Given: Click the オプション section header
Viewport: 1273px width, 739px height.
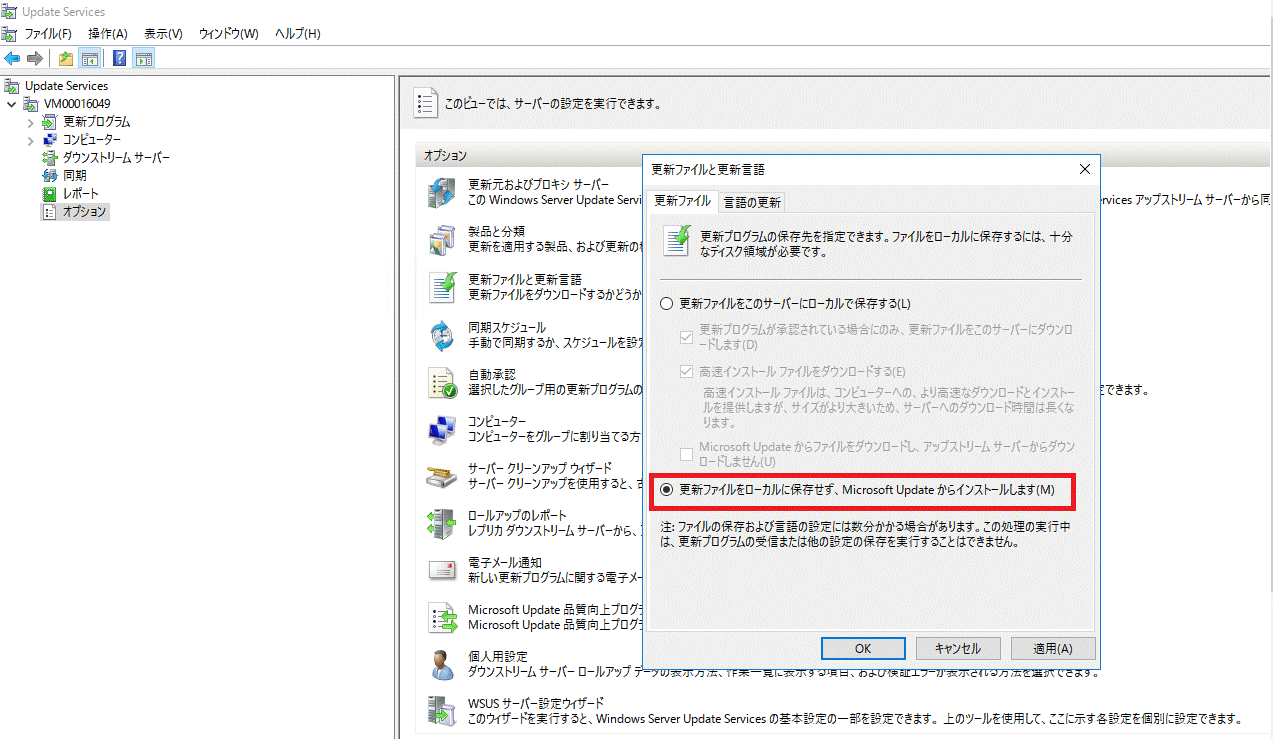Looking at the screenshot, I should click(x=445, y=156).
